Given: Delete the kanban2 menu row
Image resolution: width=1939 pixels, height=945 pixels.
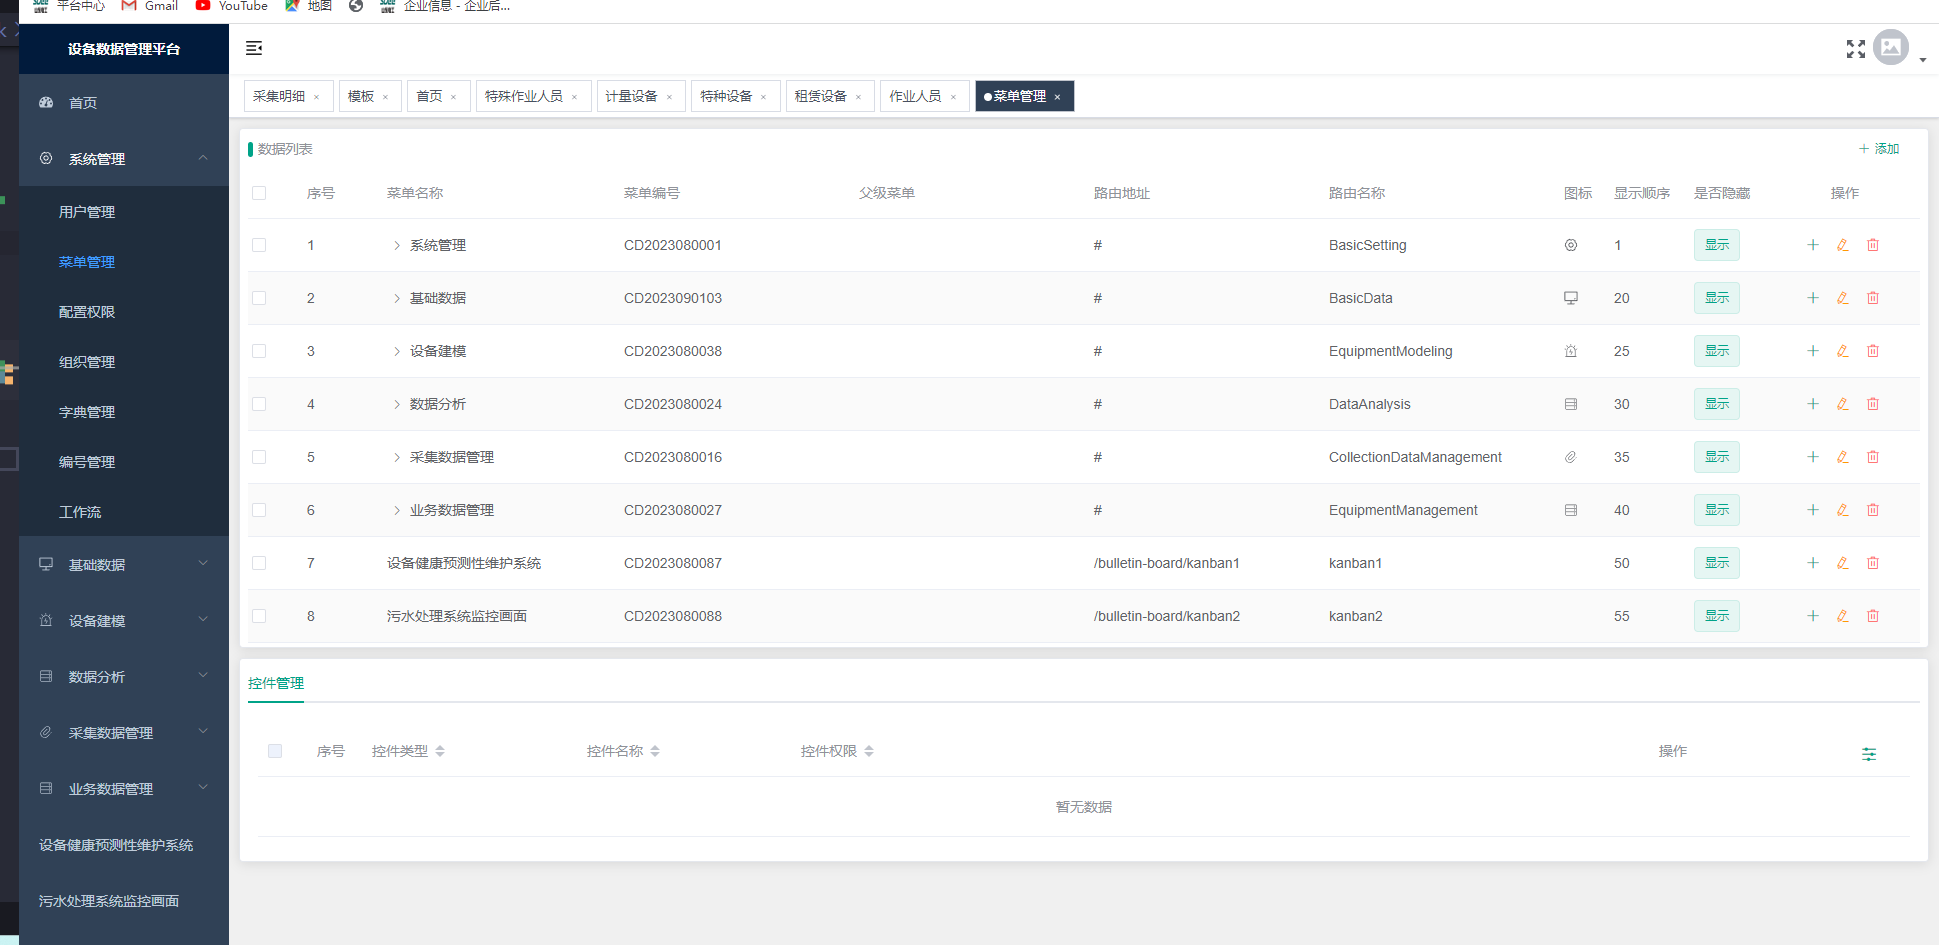Looking at the screenshot, I should [1873, 616].
